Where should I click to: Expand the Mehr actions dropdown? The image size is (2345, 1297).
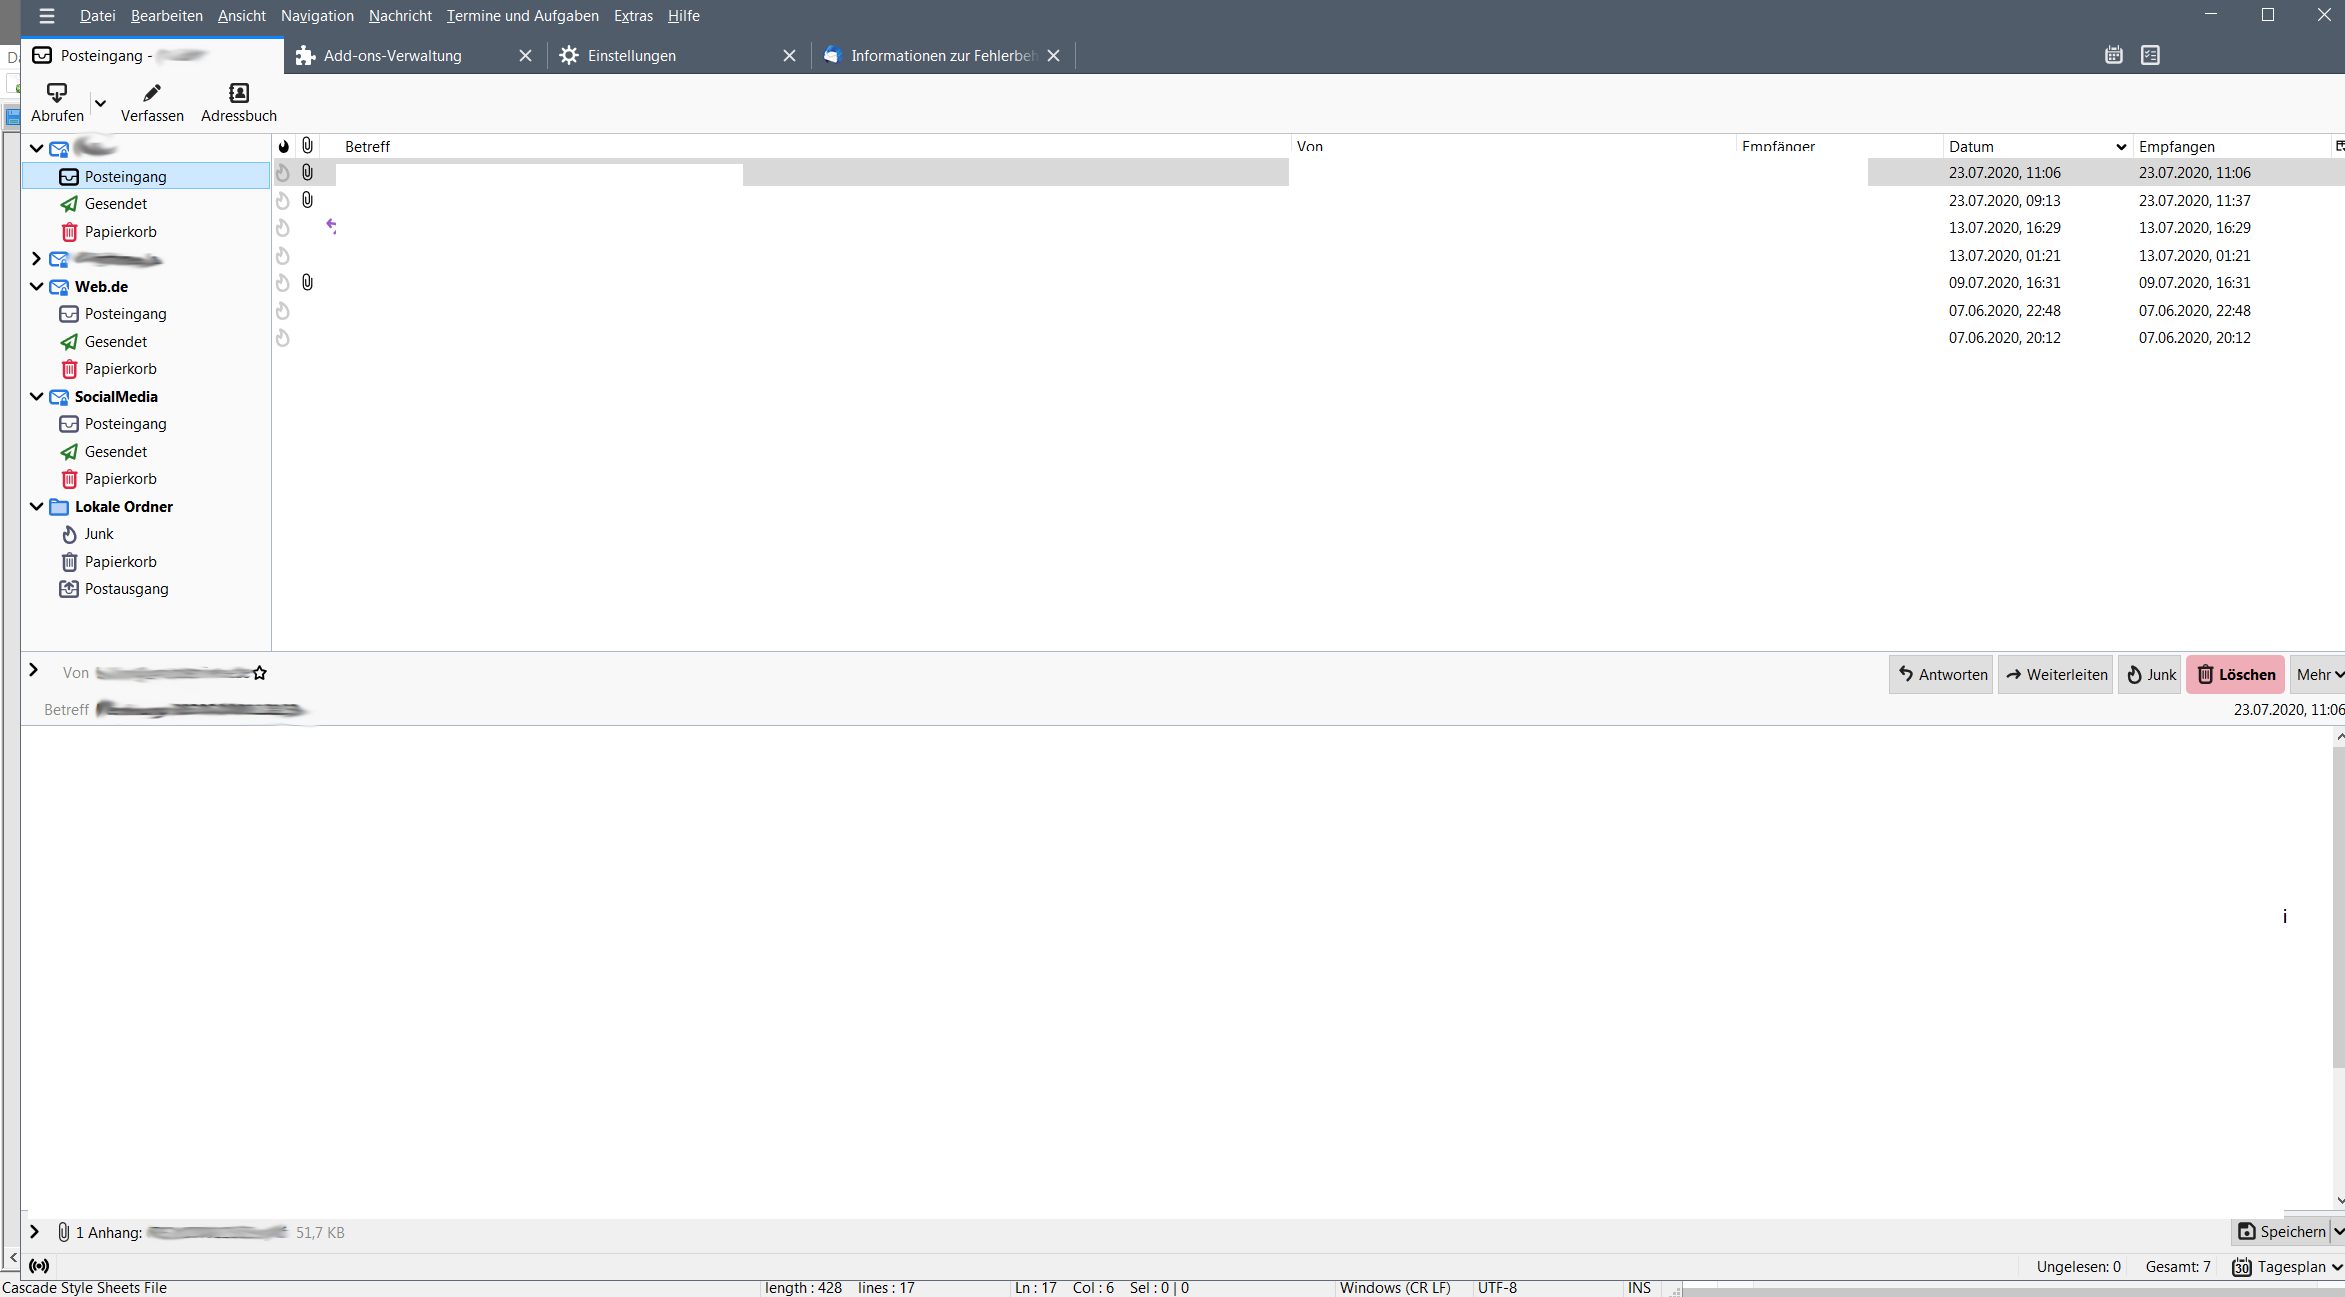[2318, 675]
